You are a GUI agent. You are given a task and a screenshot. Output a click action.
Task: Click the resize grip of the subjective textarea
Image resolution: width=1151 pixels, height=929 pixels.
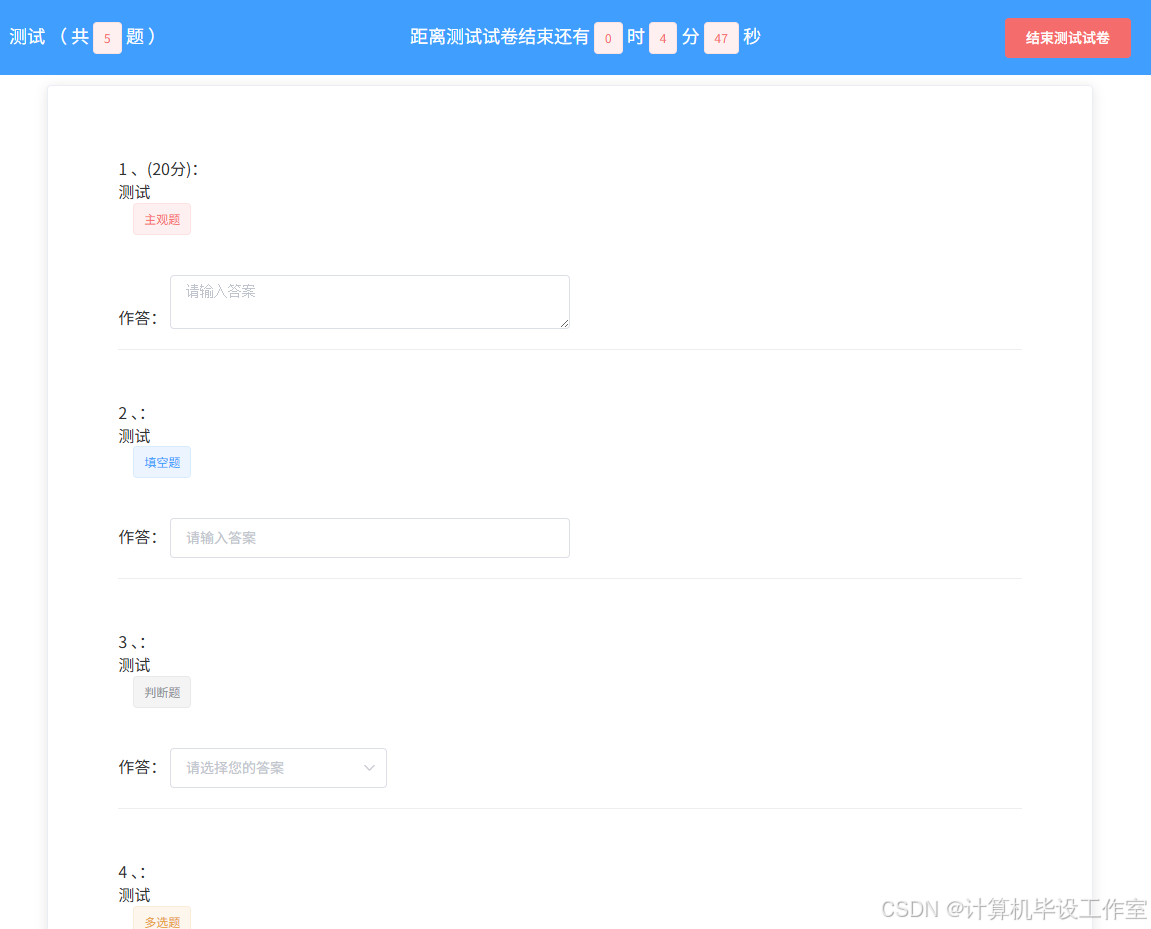coord(564,323)
